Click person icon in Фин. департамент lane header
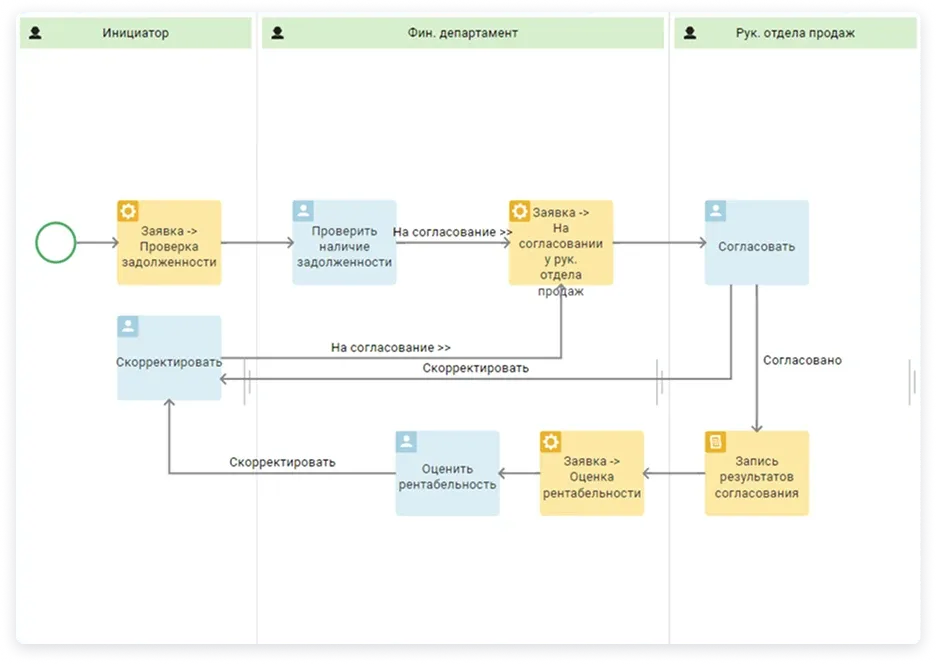The height and width of the screenshot is (664, 937). point(277,33)
